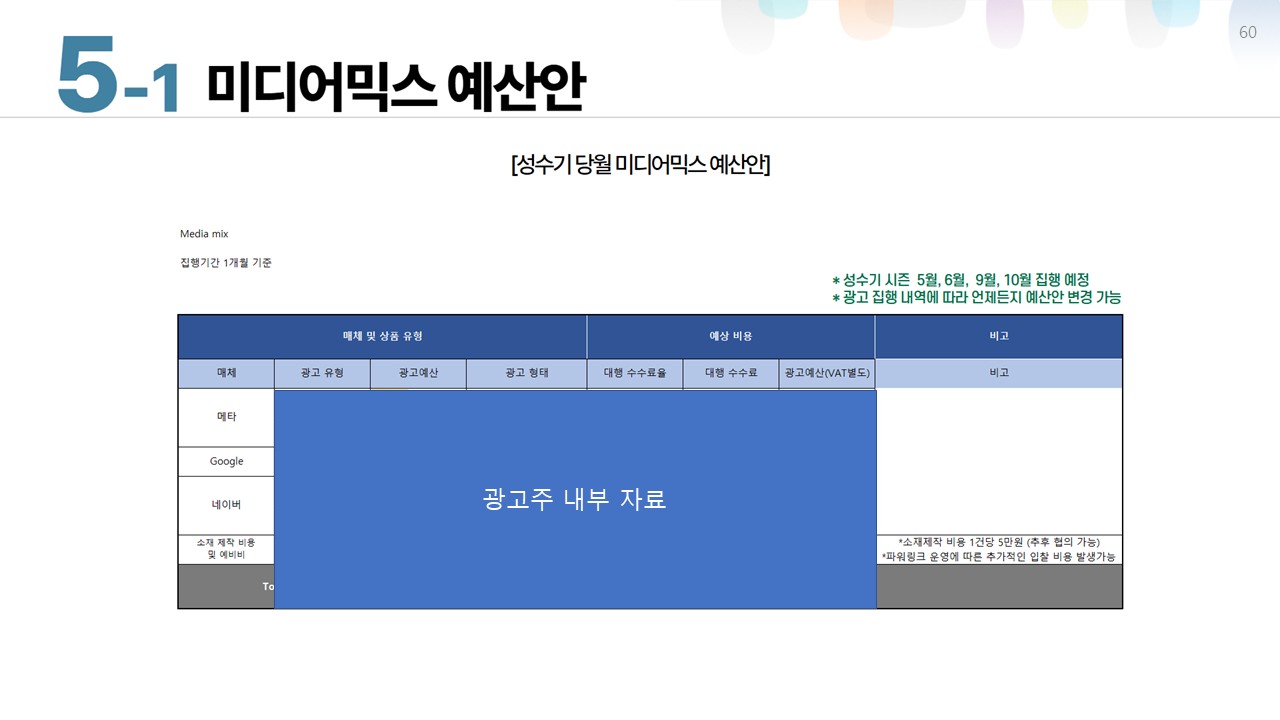Select the 대행 수수료율 column header
Image resolution: width=1280 pixels, height=720 pixels.
[634, 373]
